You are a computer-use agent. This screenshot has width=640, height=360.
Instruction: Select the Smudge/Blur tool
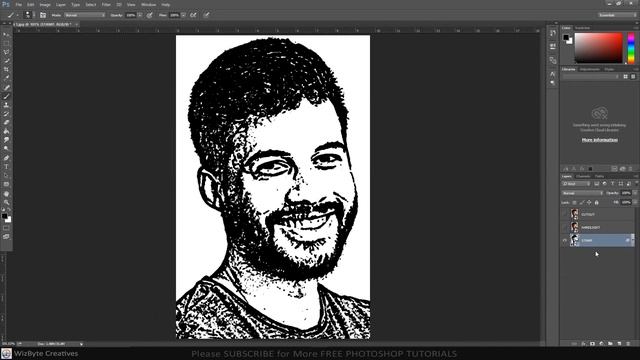pyautogui.click(x=6, y=140)
